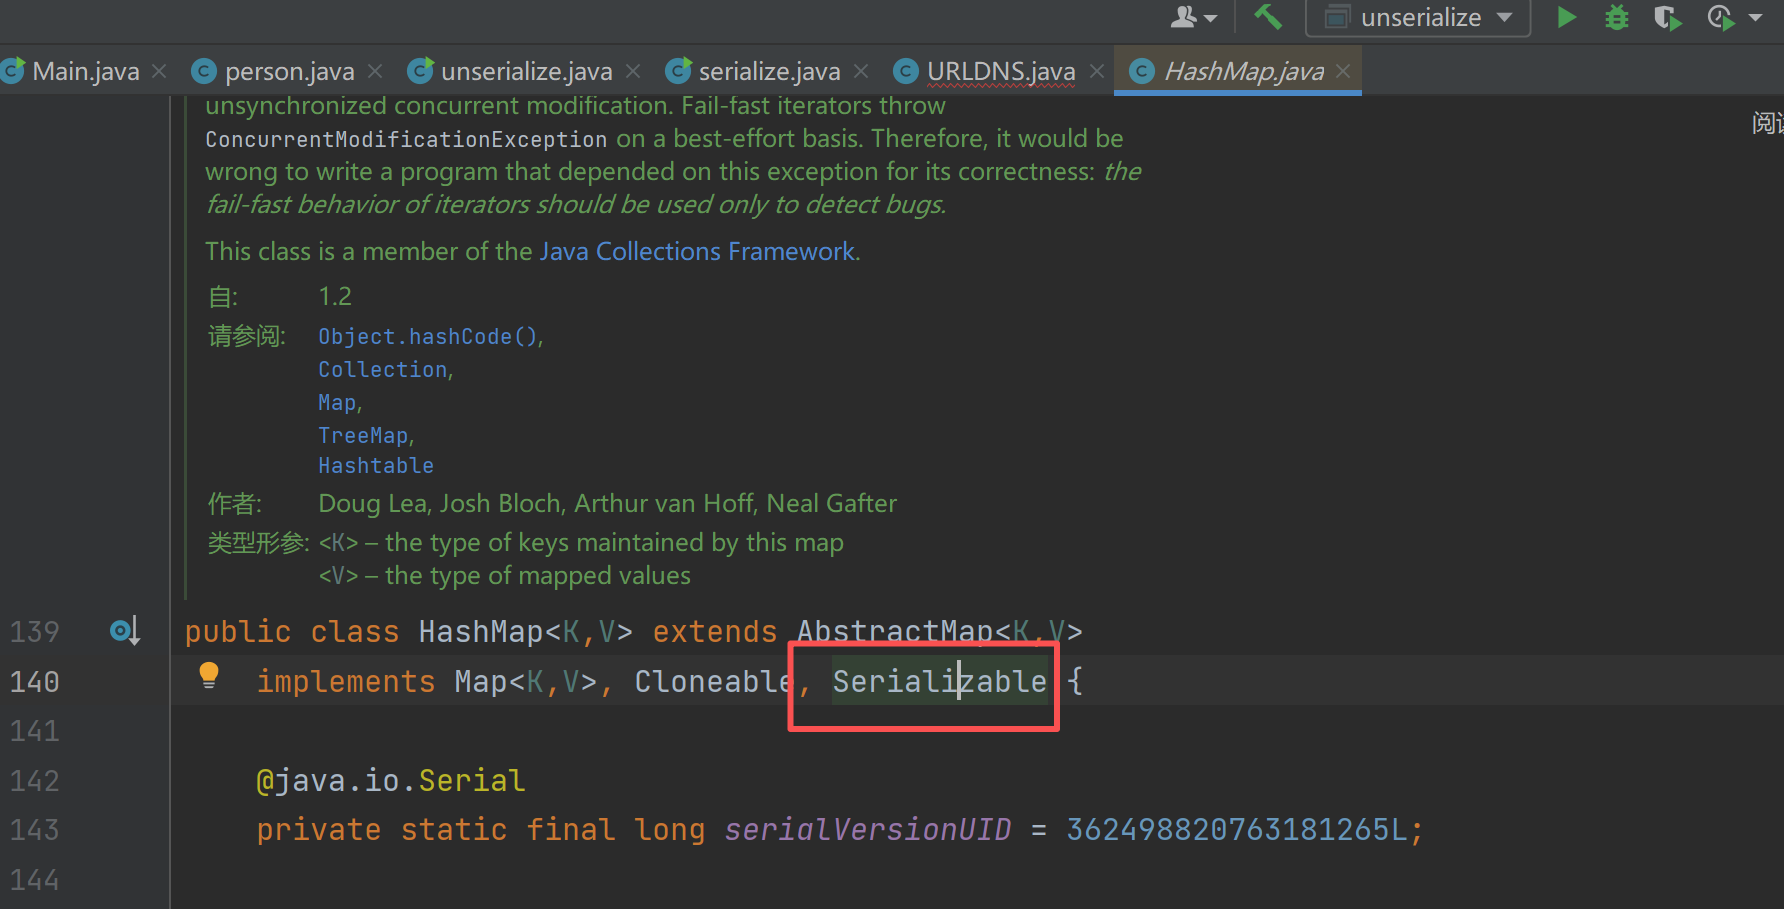
Task: Switch to the Main.java tab
Action: pos(85,71)
